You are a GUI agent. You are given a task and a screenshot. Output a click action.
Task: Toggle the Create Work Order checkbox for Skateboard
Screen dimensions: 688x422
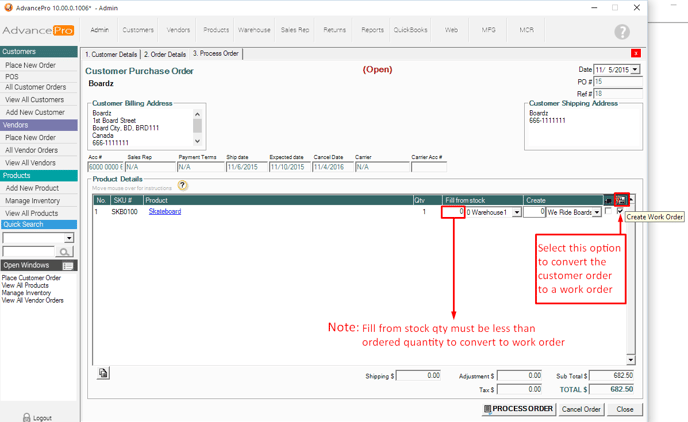[621, 212]
